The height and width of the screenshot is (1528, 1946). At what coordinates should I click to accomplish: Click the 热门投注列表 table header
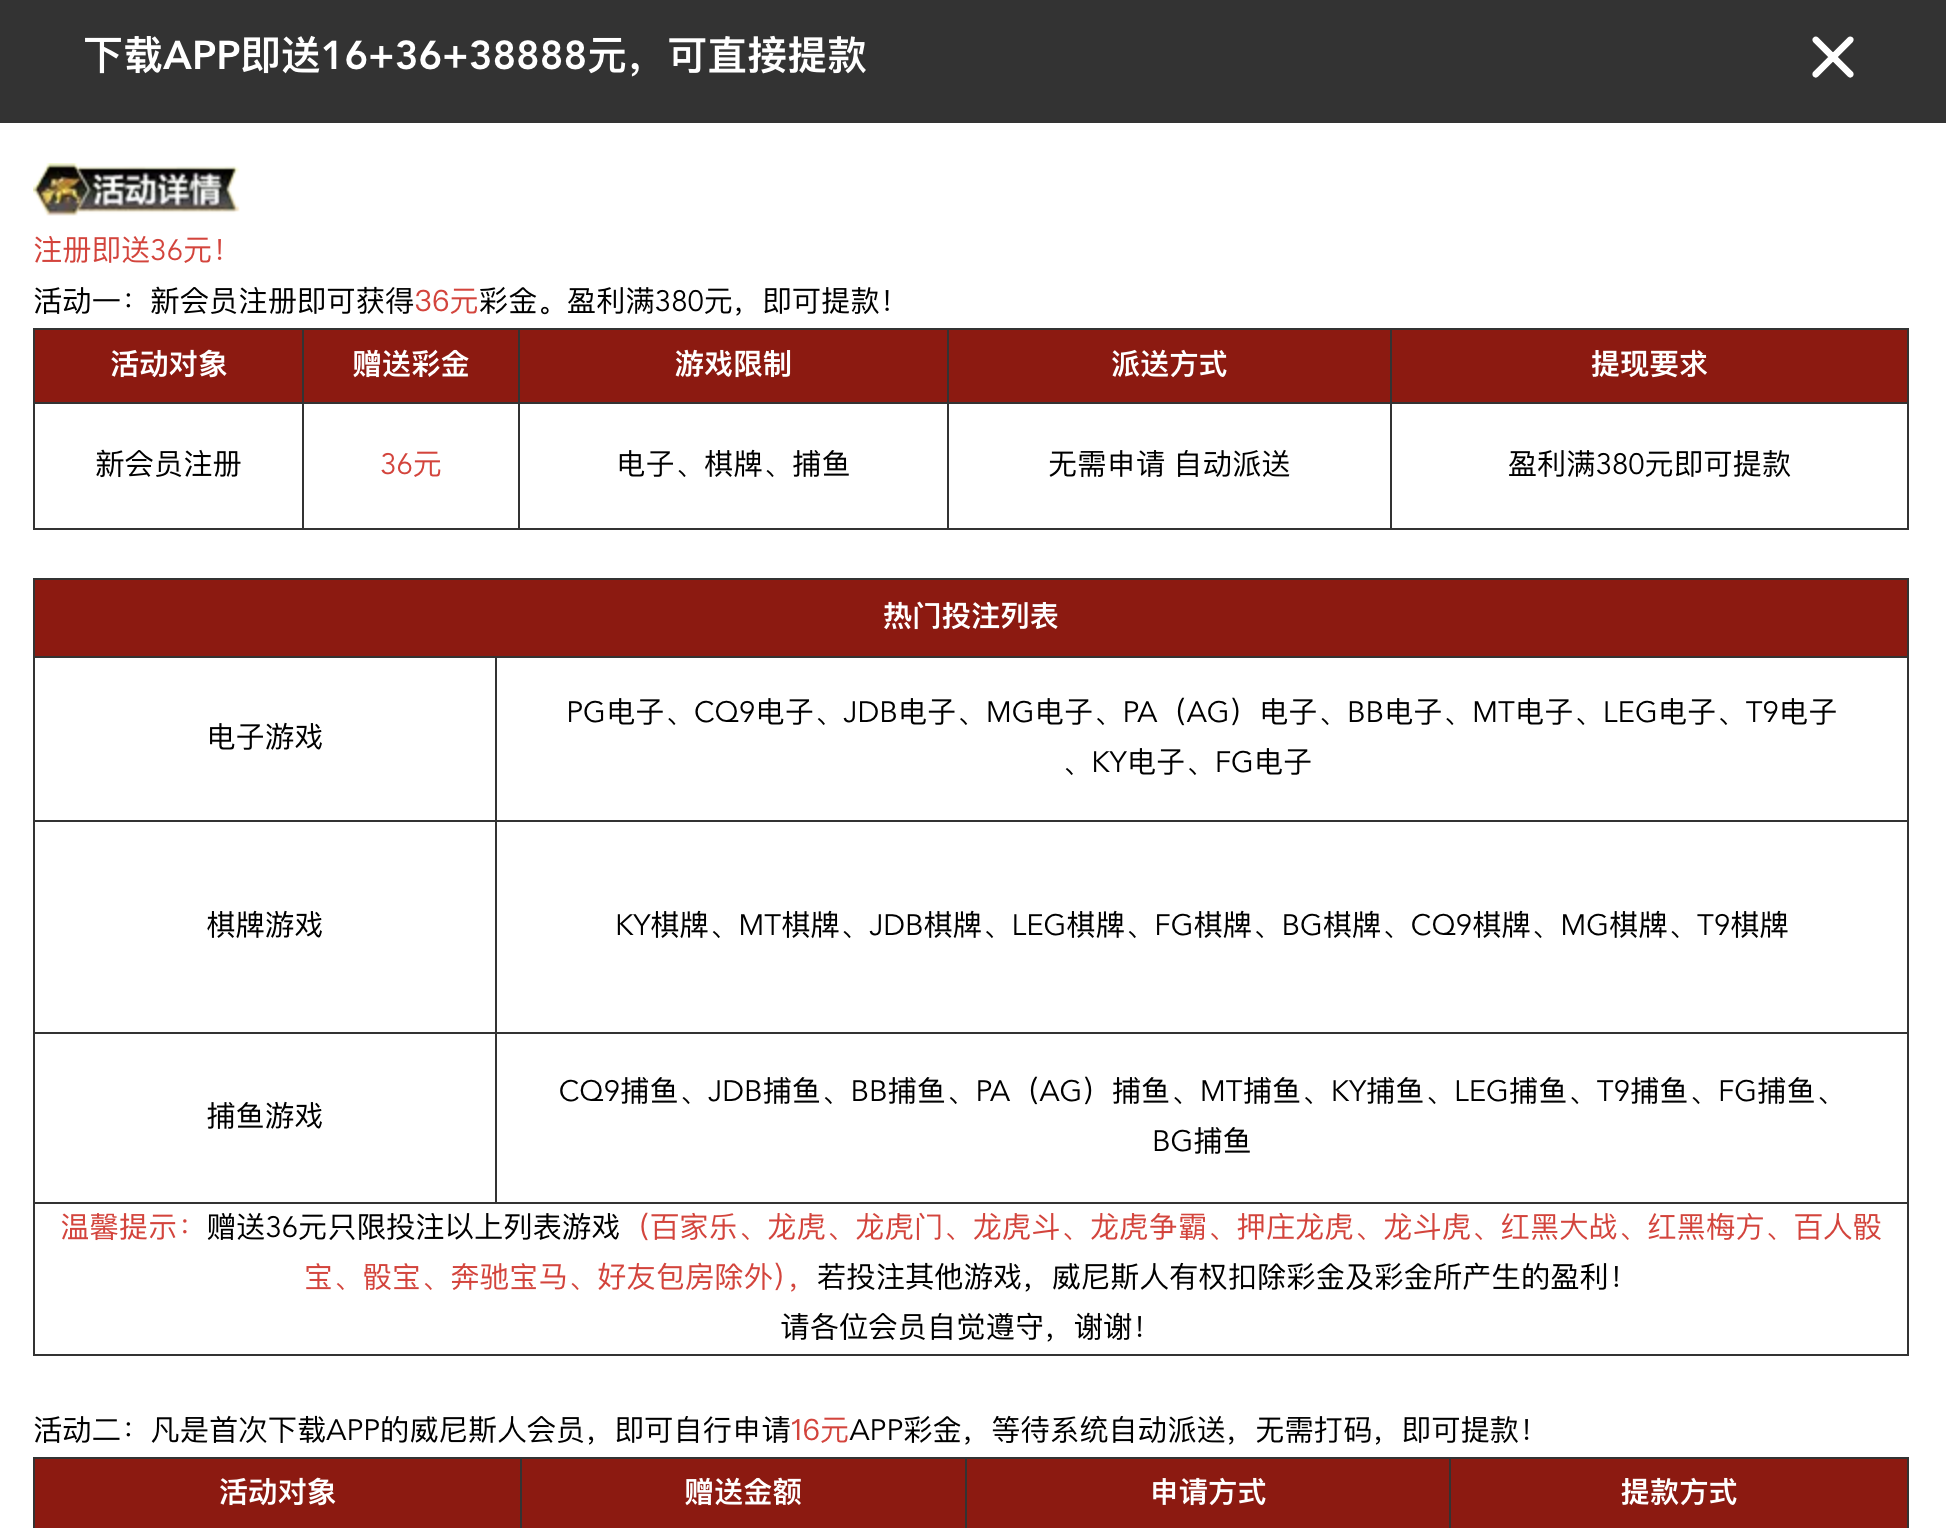[x=970, y=617]
